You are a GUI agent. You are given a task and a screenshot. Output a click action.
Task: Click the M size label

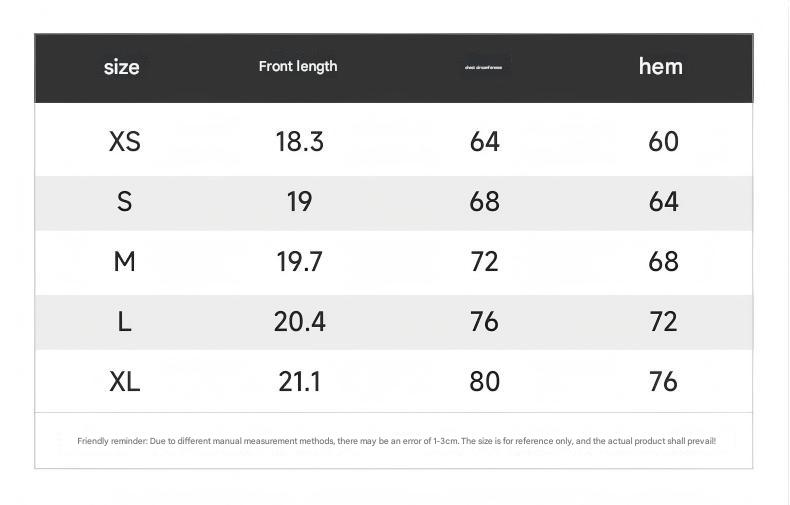point(124,261)
